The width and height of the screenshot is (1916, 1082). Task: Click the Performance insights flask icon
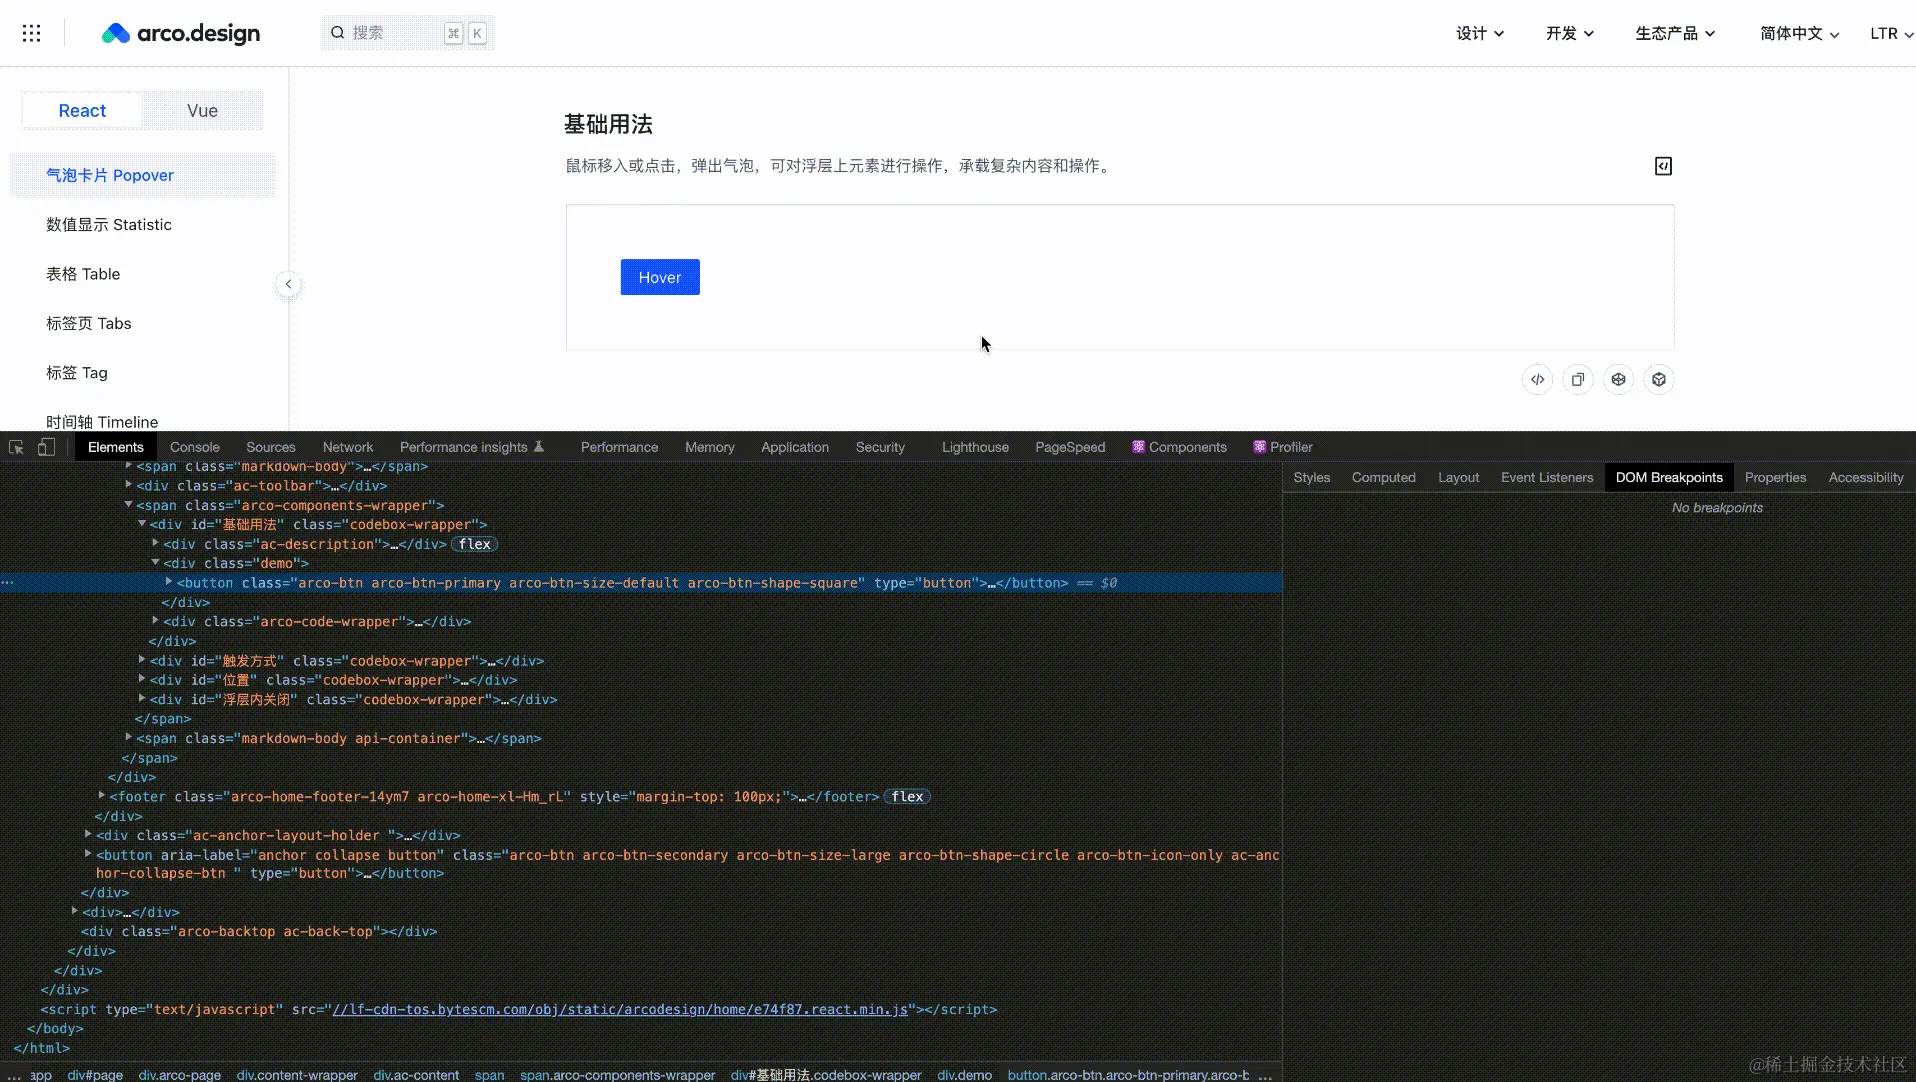[539, 447]
